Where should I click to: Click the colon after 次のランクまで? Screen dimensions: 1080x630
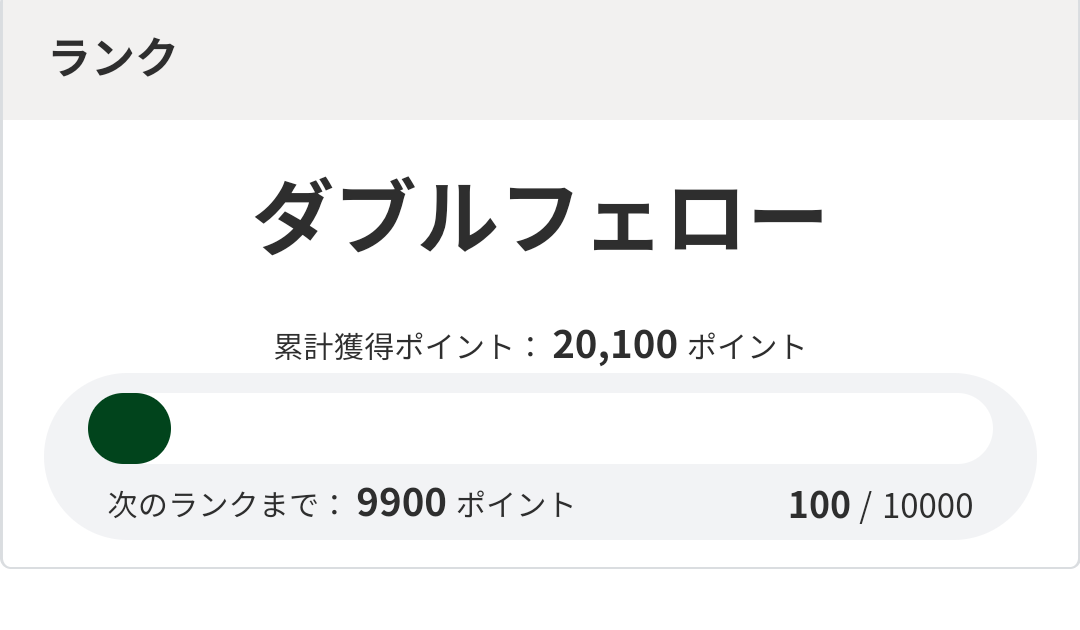point(334,505)
